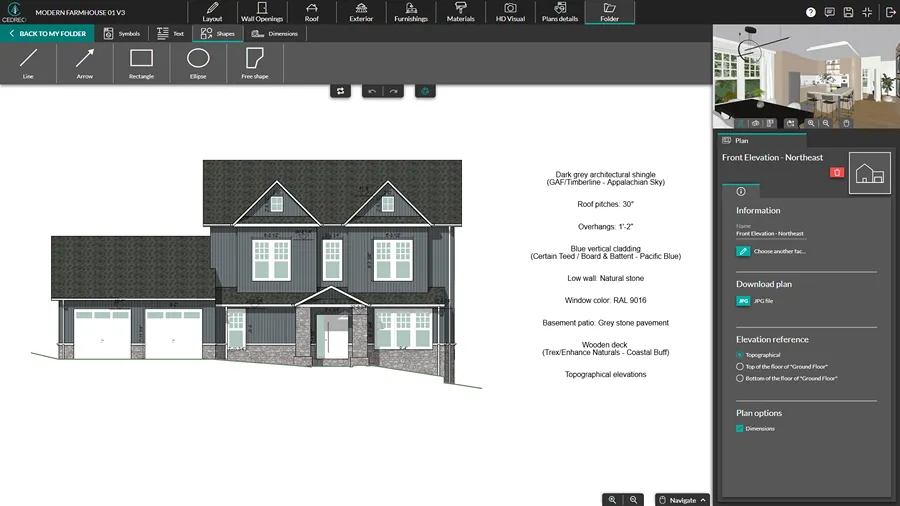The width and height of the screenshot is (900, 506).
Task: Select the Ellipse shape tool
Action: tap(198, 63)
